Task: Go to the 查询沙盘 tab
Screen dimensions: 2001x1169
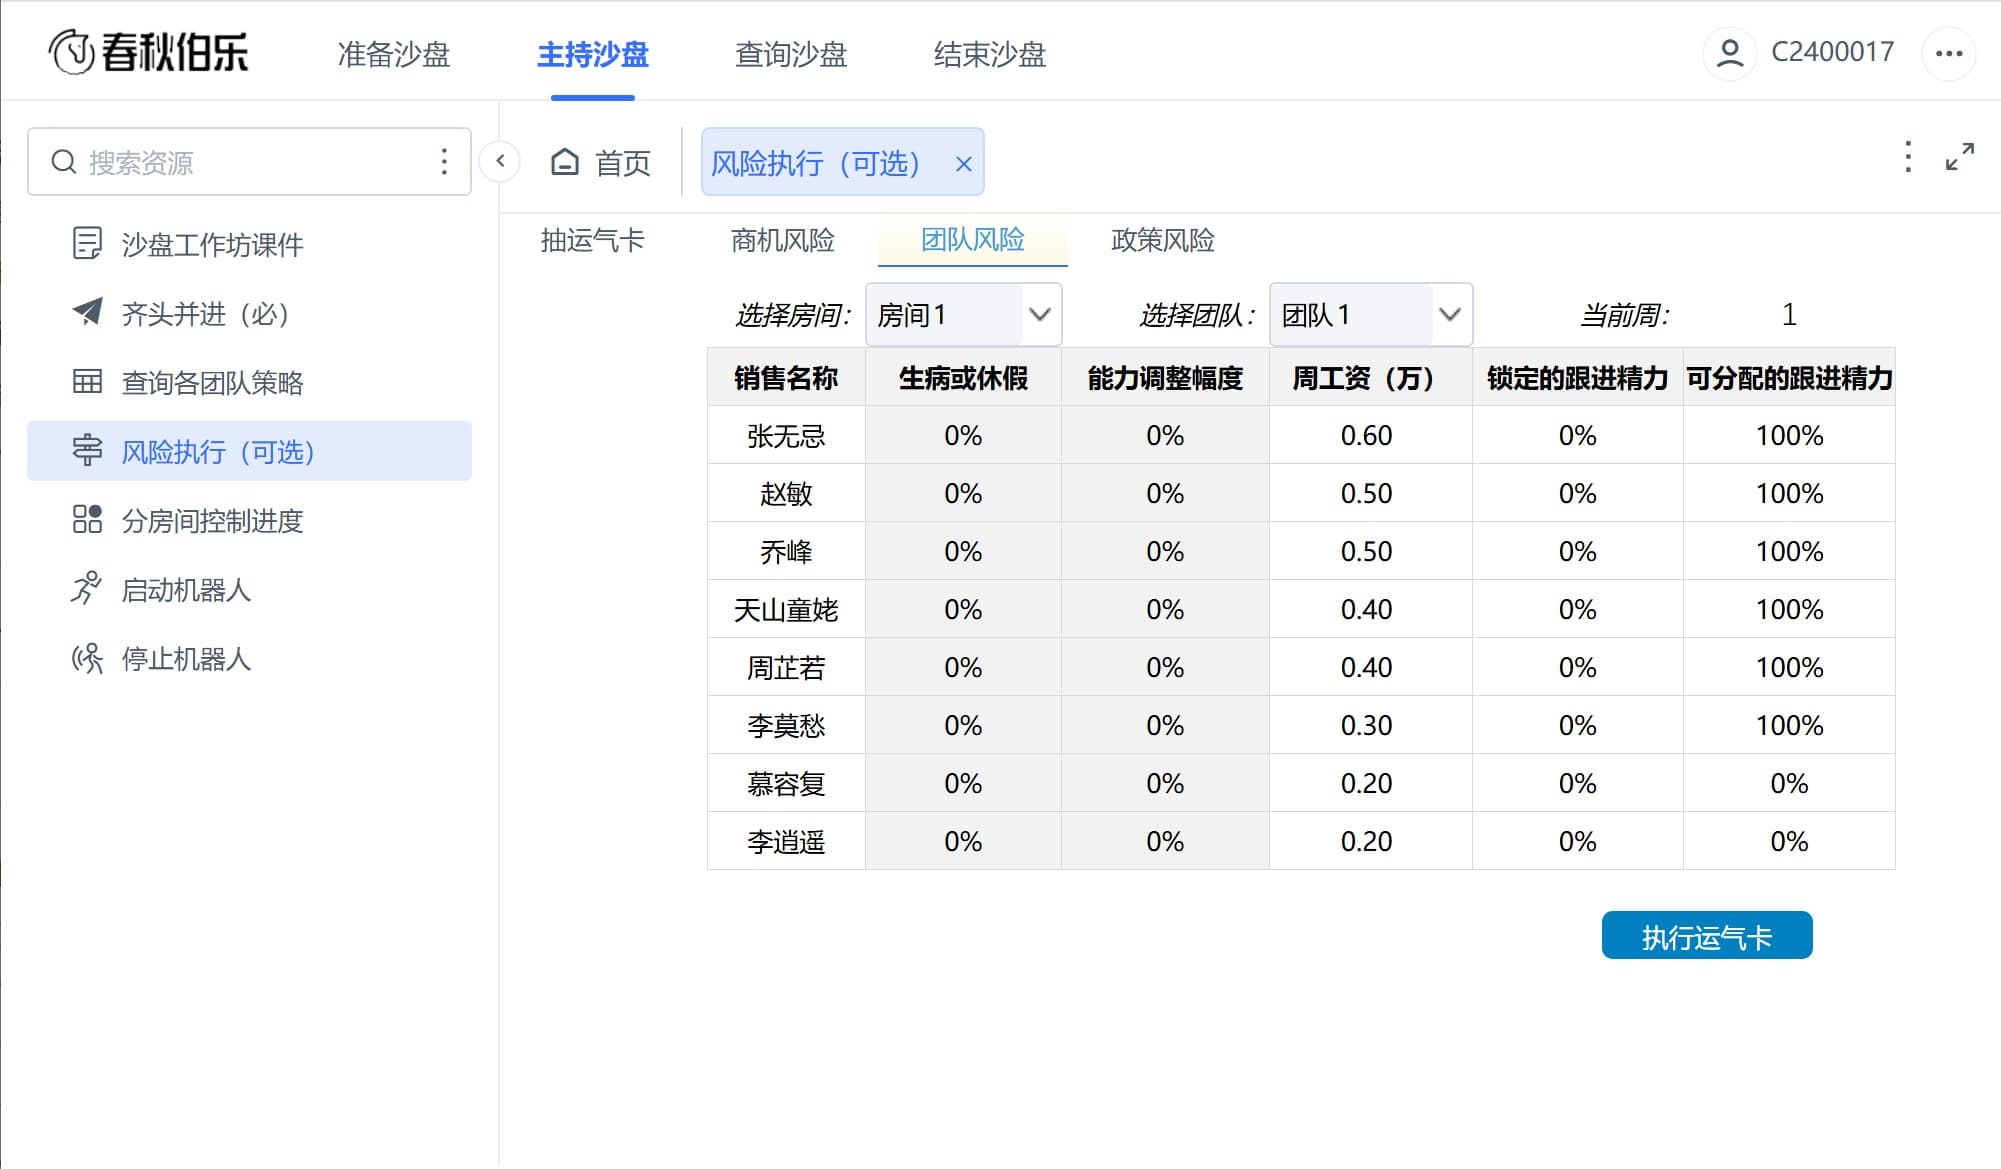Action: pos(791,54)
